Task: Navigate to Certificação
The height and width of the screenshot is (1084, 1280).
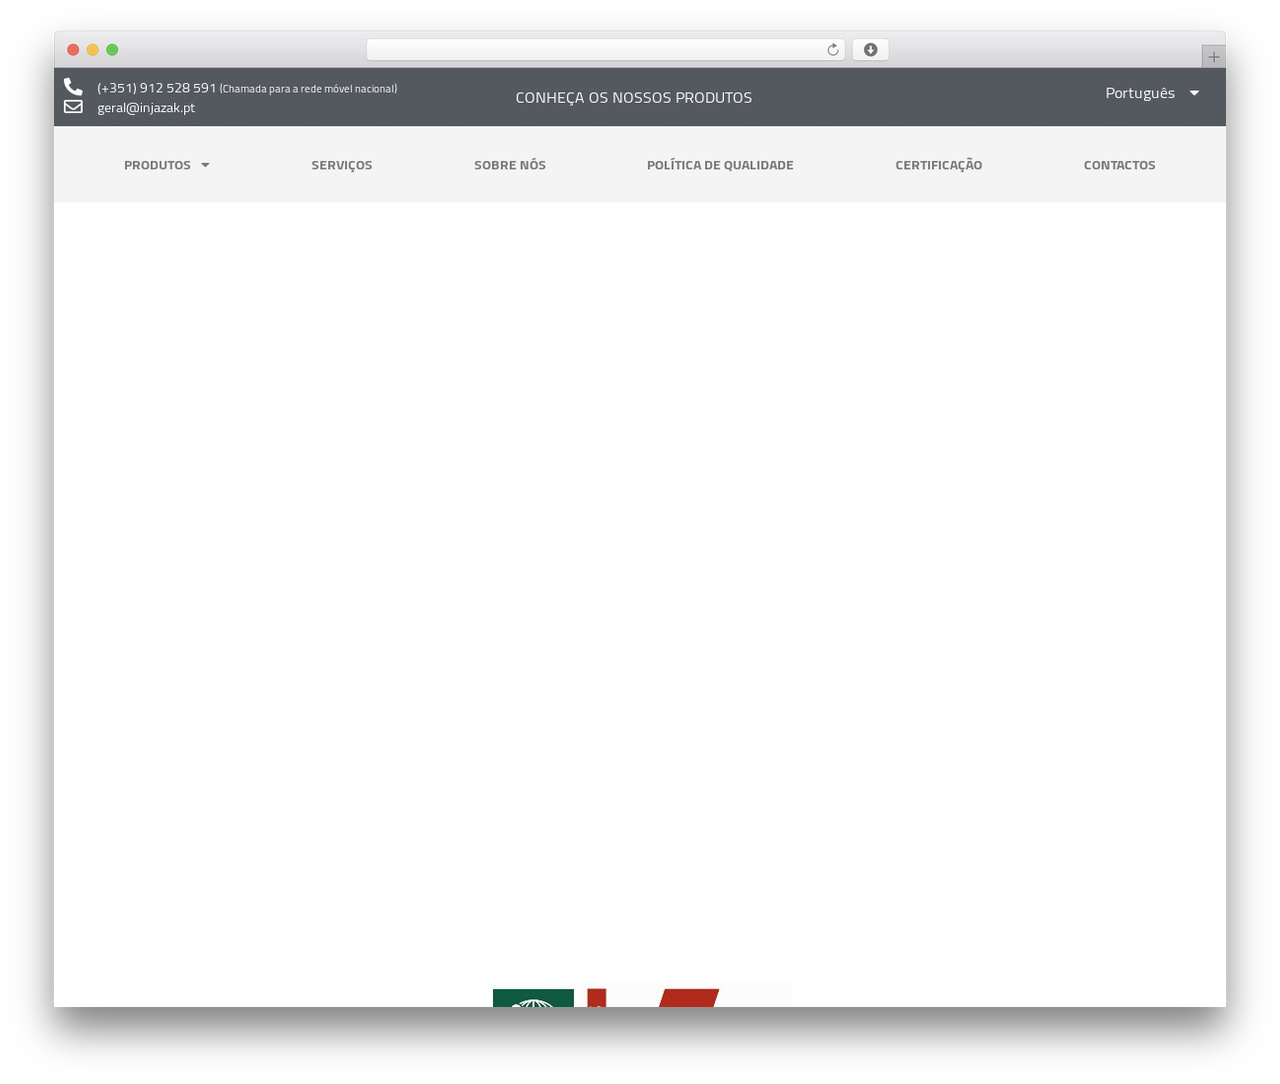Action: pos(938,165)
